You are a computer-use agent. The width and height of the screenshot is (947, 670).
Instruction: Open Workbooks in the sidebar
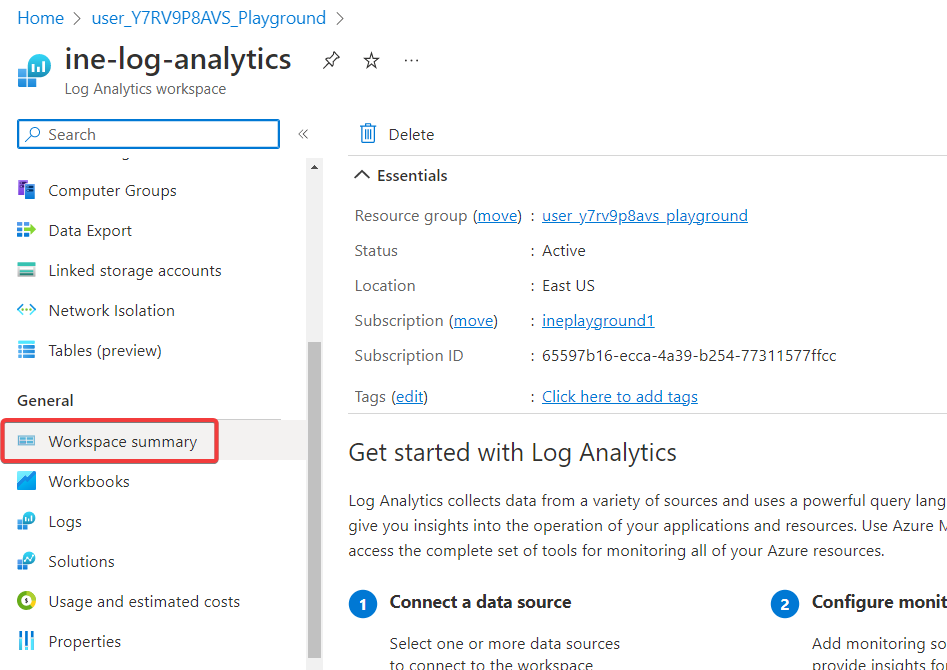(x=89, y=481)
